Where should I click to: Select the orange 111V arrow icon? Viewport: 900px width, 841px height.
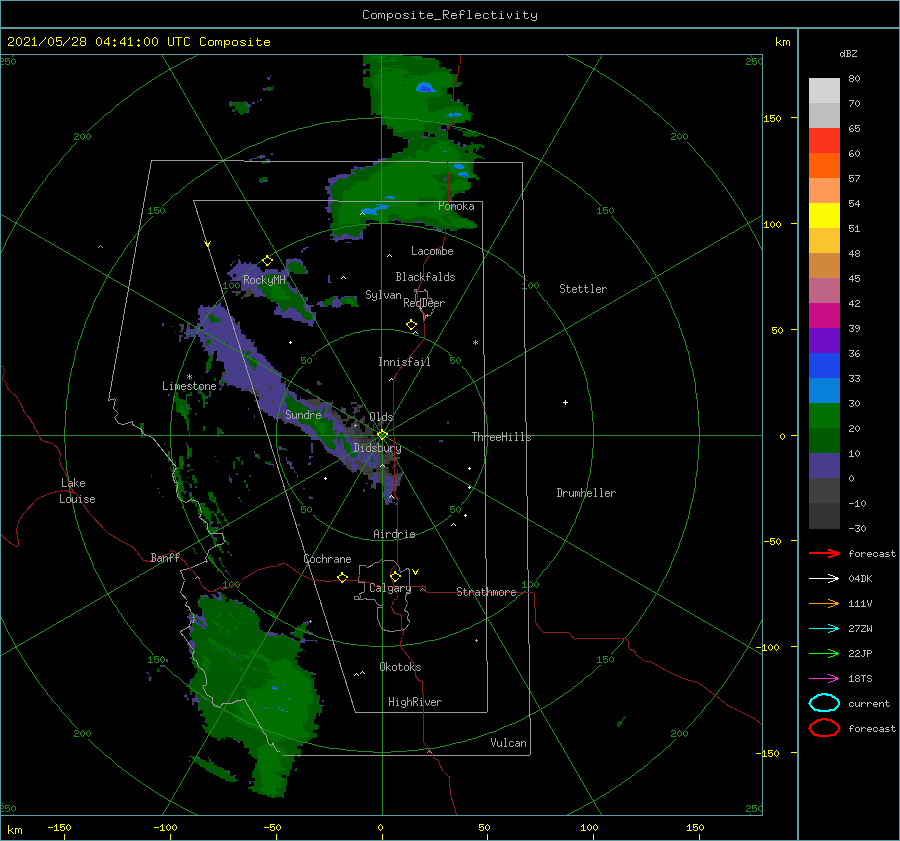click(824, 603)
